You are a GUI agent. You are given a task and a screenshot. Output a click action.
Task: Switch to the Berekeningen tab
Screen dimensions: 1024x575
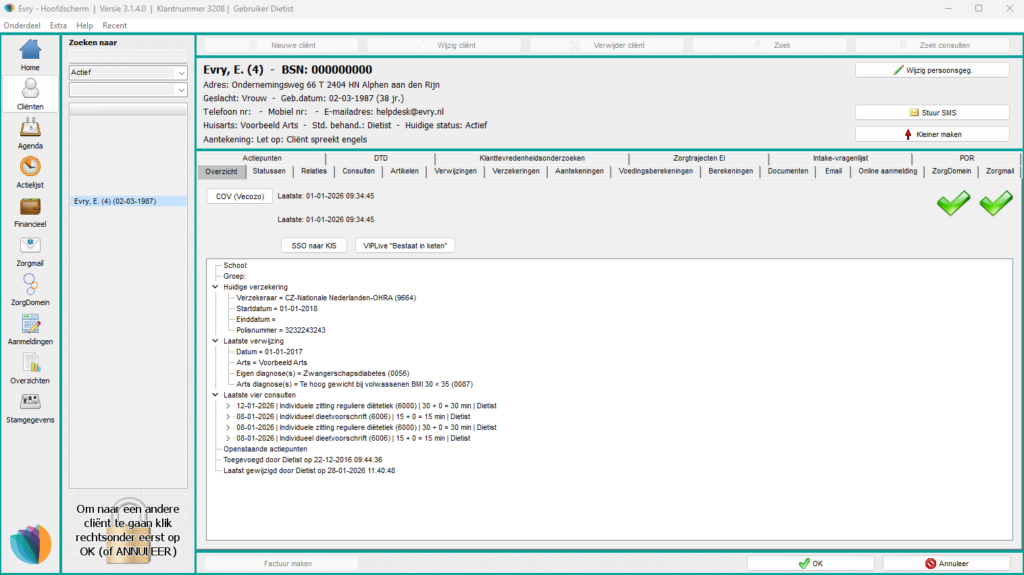point(731,171)
